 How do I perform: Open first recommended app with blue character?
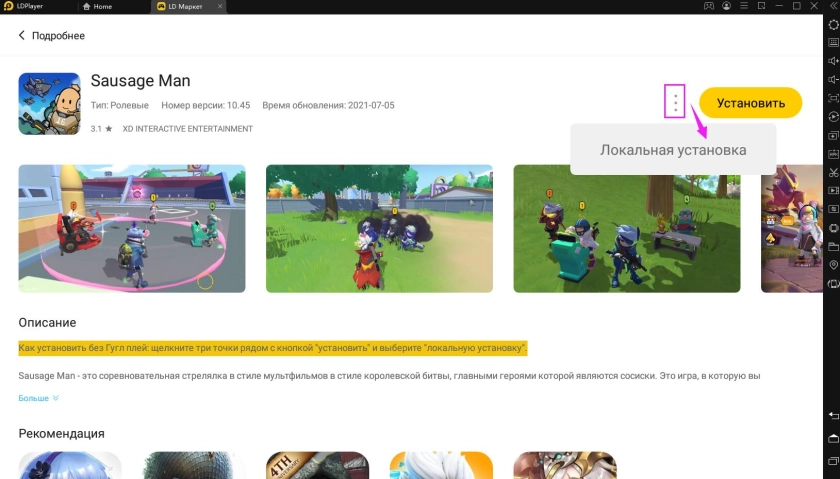coord(70,465)
